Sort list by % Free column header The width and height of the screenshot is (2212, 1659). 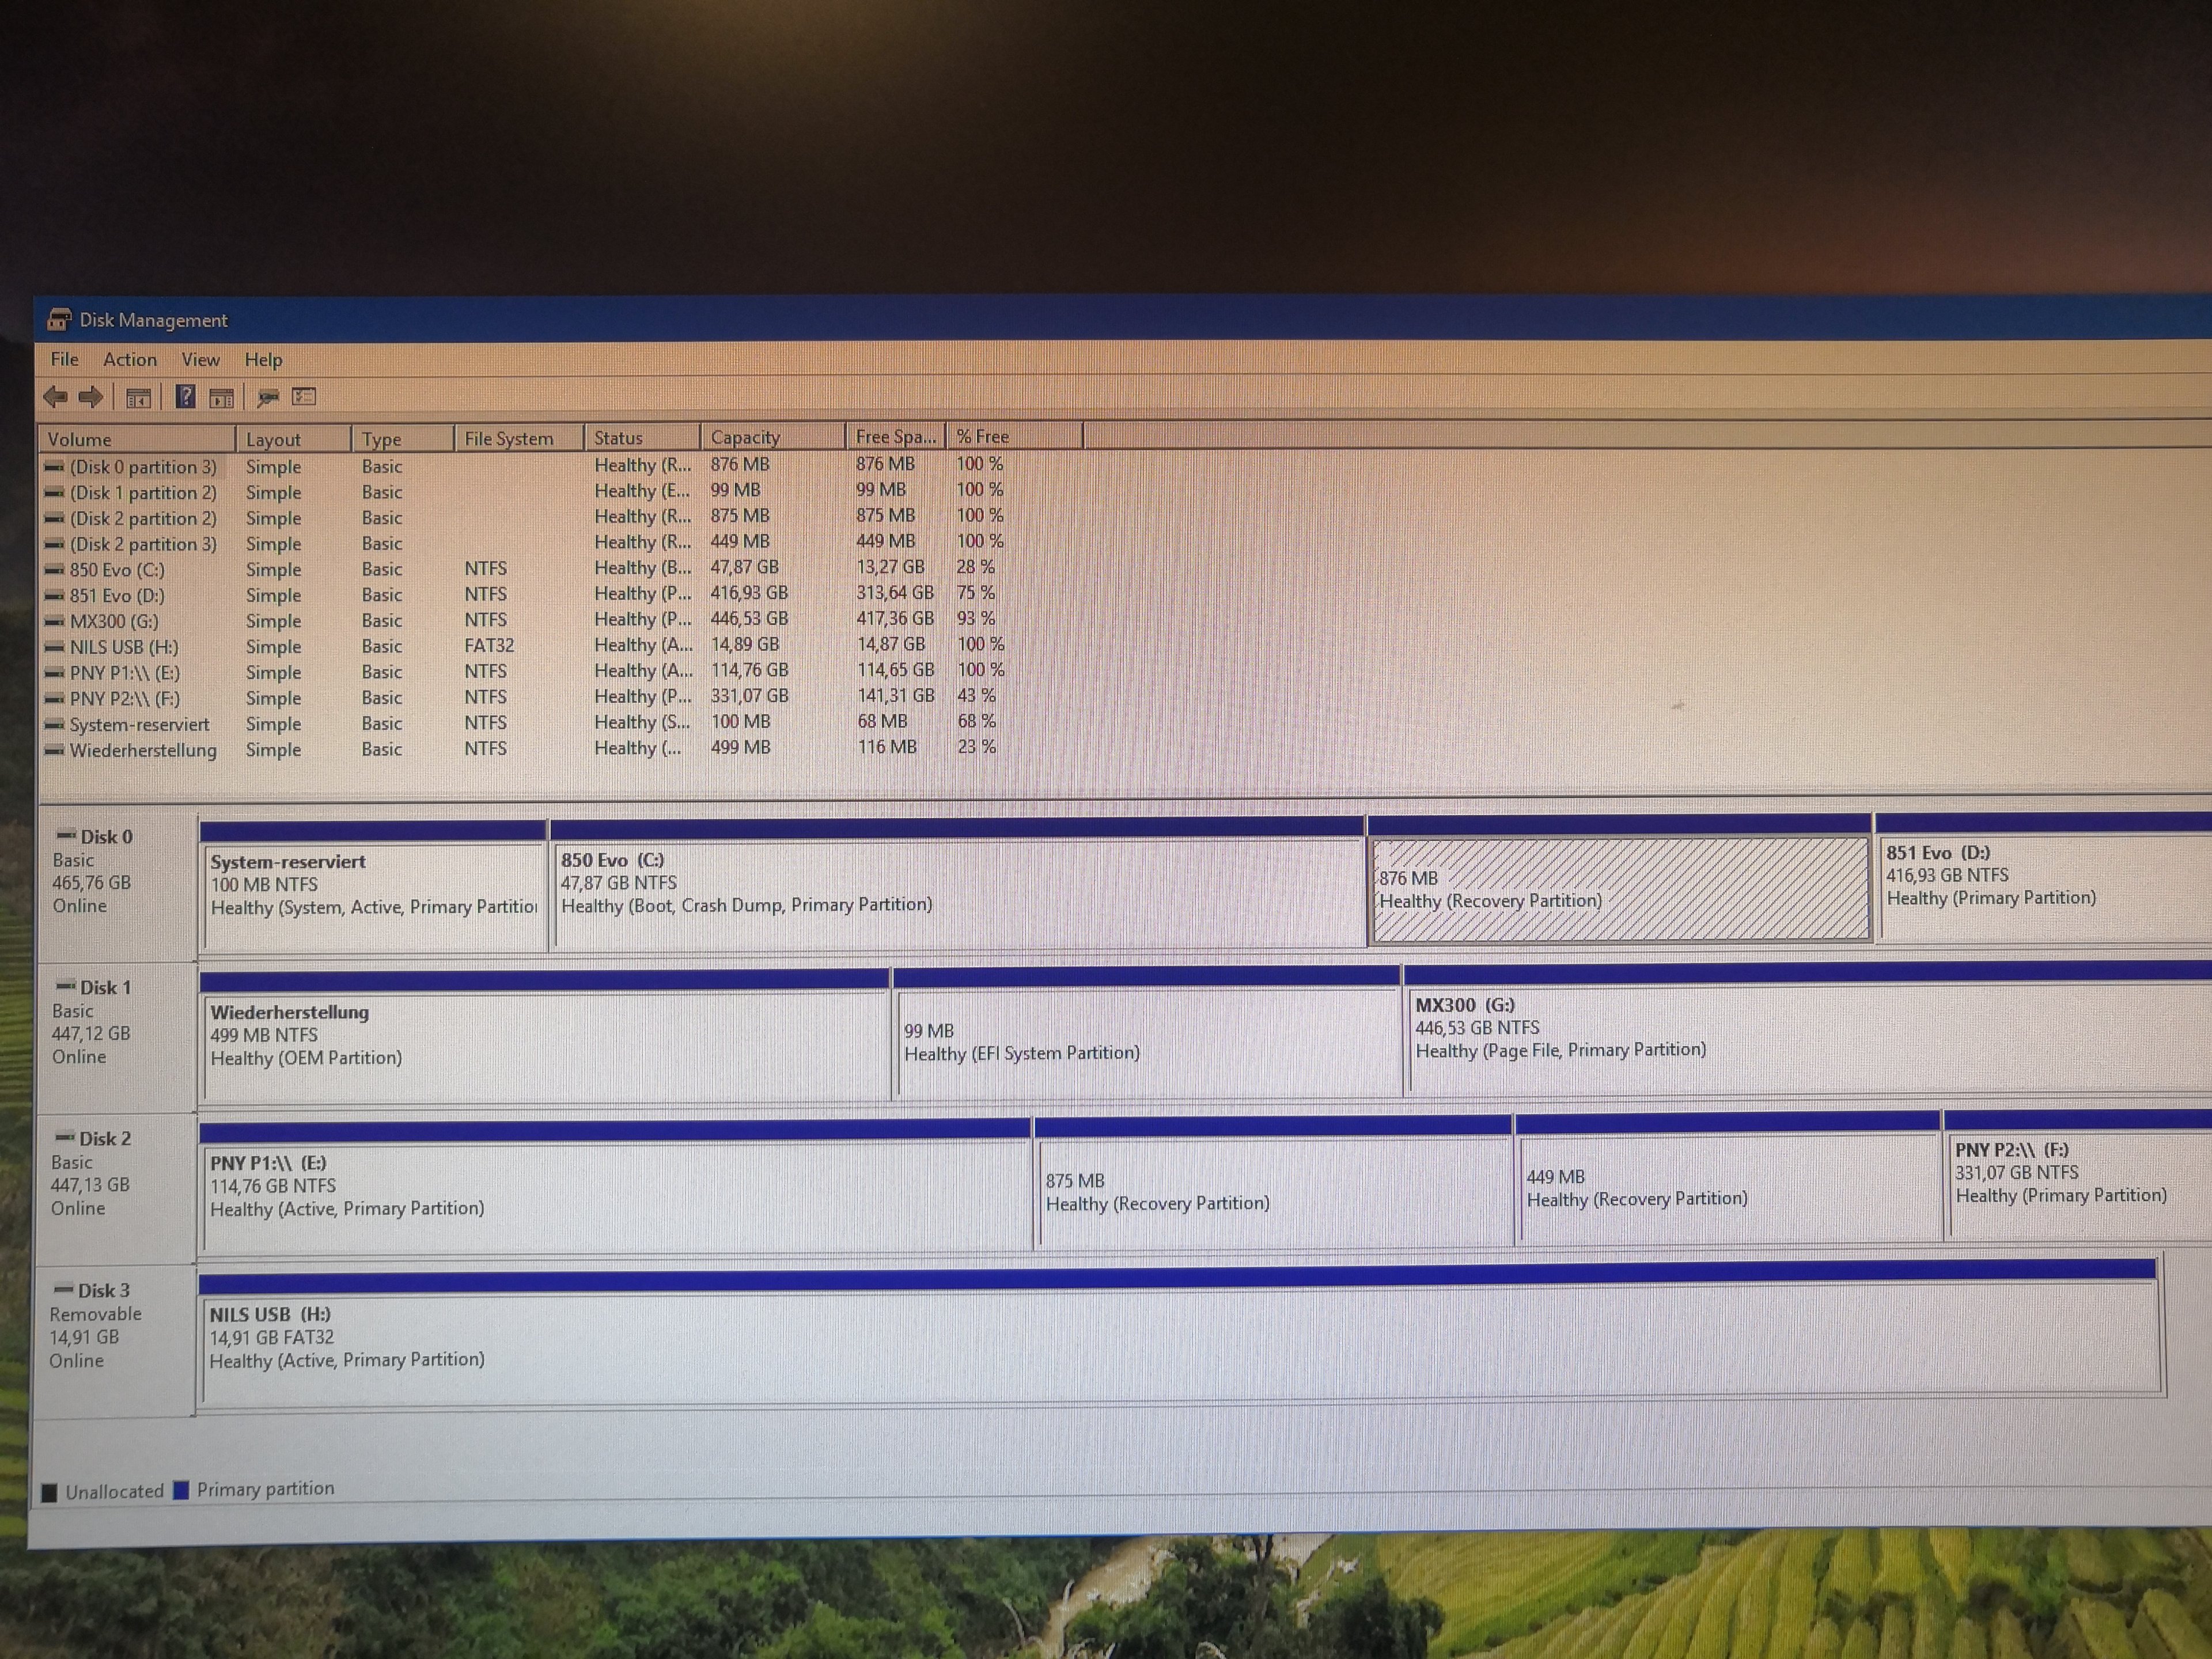(982, 436)
